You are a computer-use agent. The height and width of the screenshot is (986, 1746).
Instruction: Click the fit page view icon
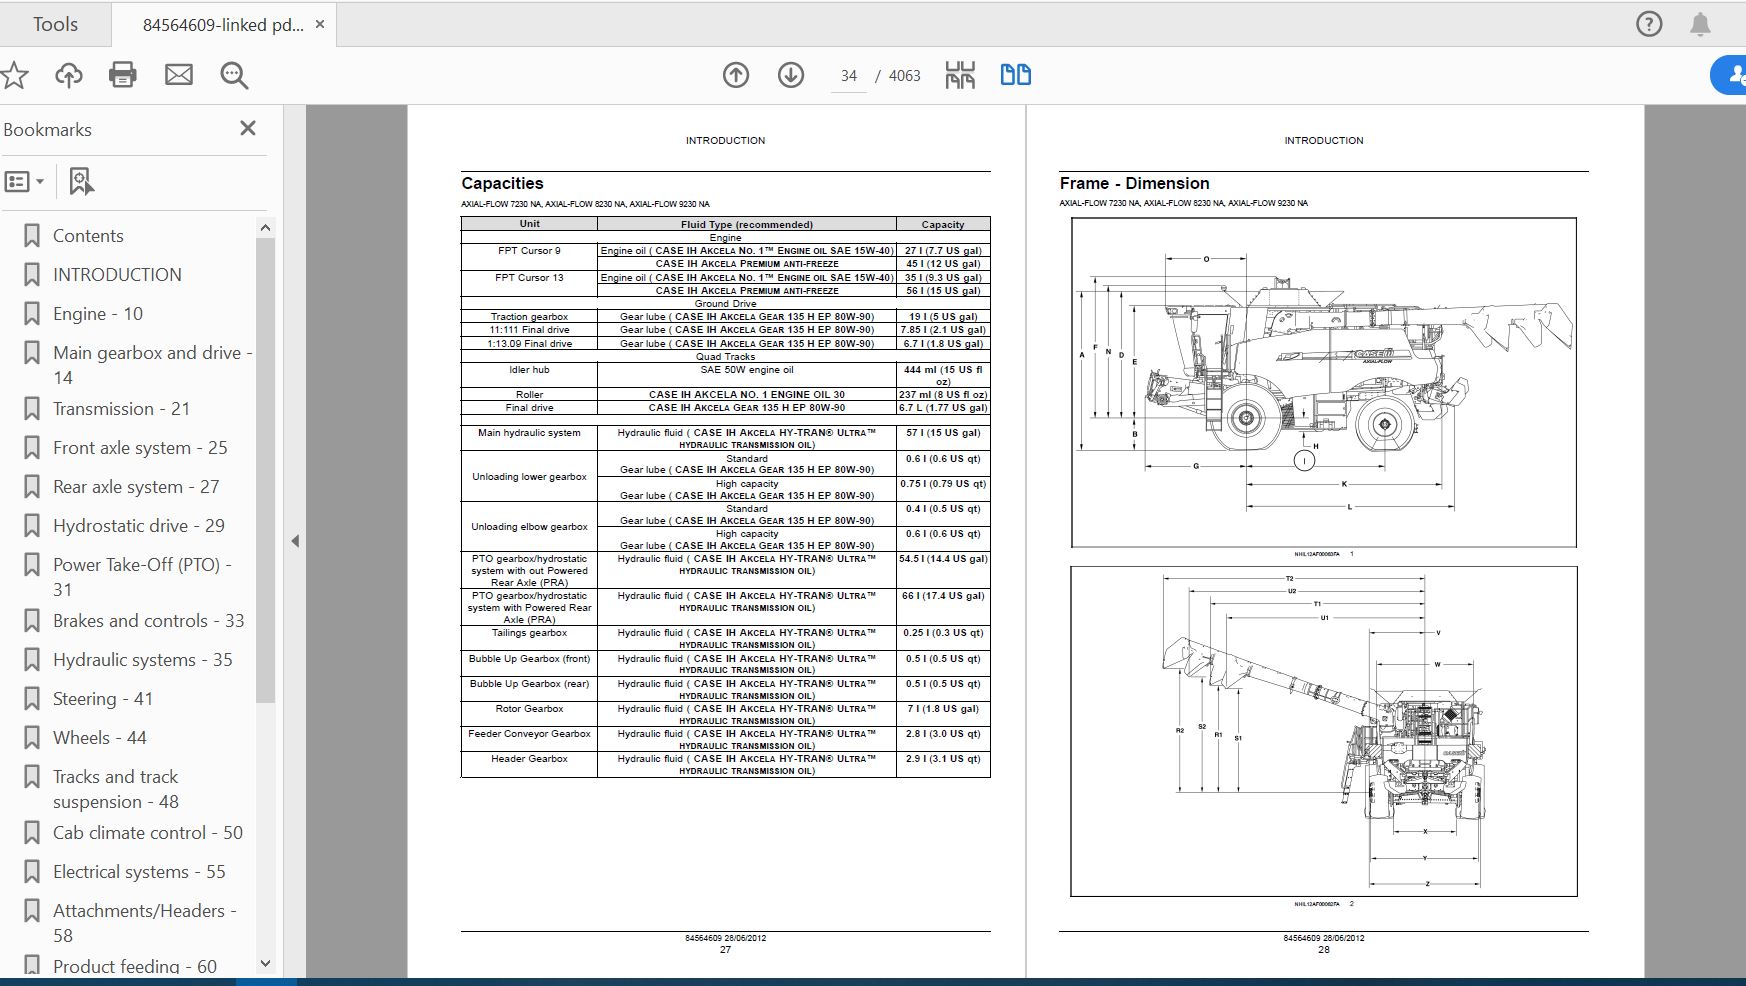point(960,75)
